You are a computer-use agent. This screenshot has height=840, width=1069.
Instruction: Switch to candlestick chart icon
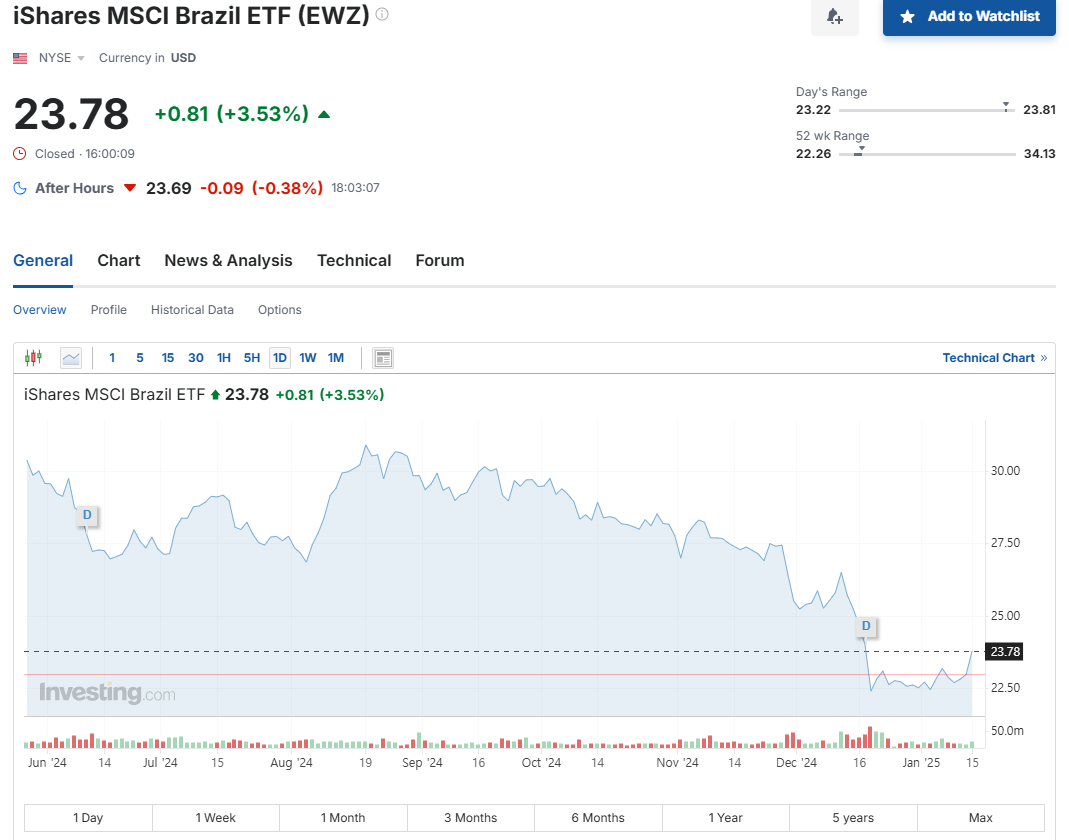click(33, 357)
